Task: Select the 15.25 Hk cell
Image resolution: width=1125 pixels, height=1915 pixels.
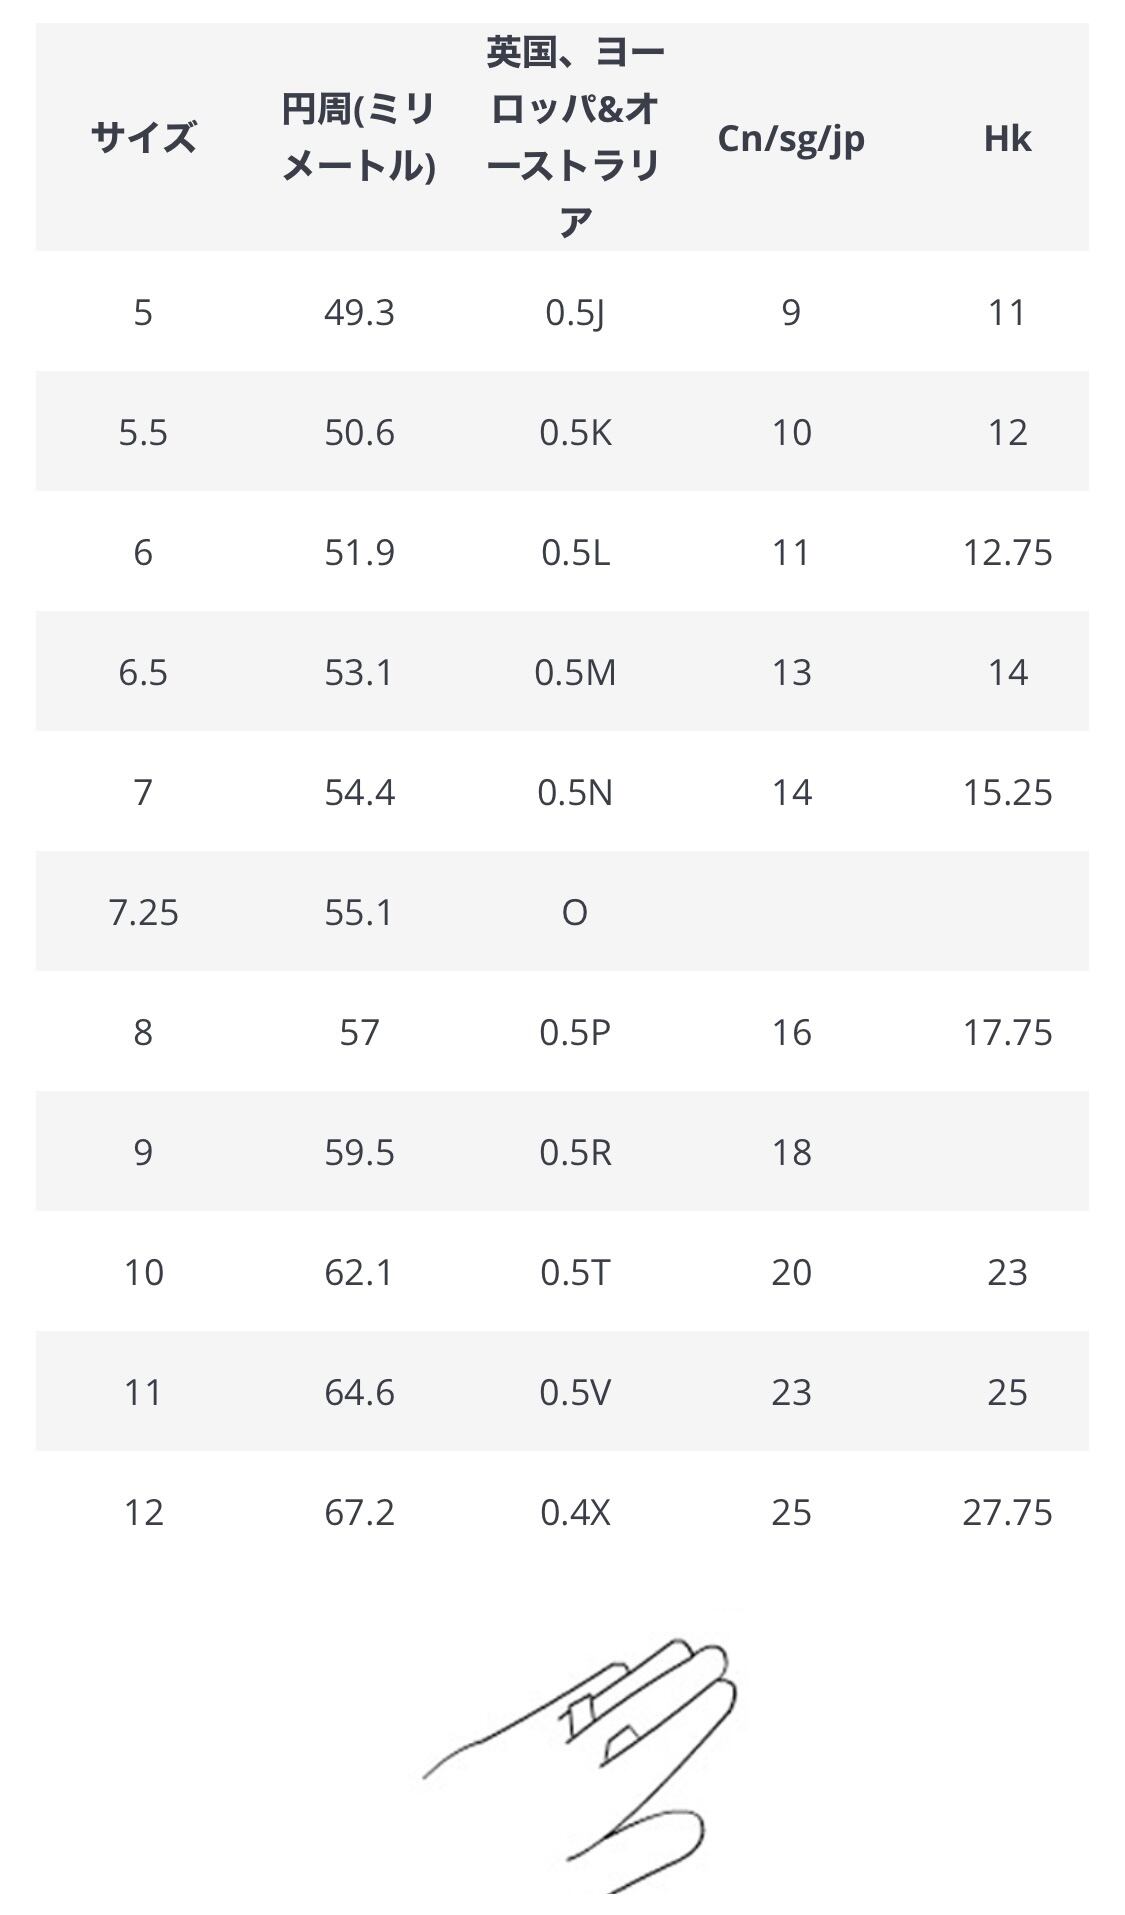Action: pos(1007,793)
